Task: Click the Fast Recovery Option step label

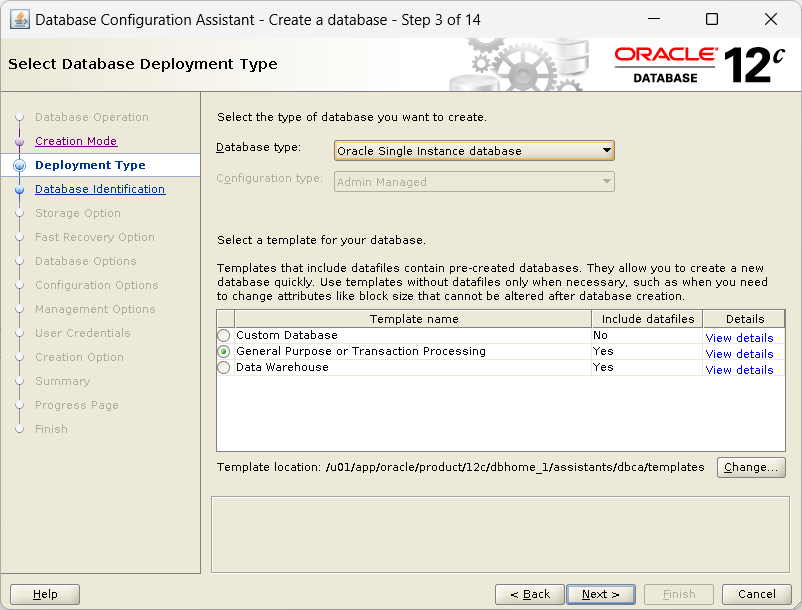Action: click(x=95, y=237)
